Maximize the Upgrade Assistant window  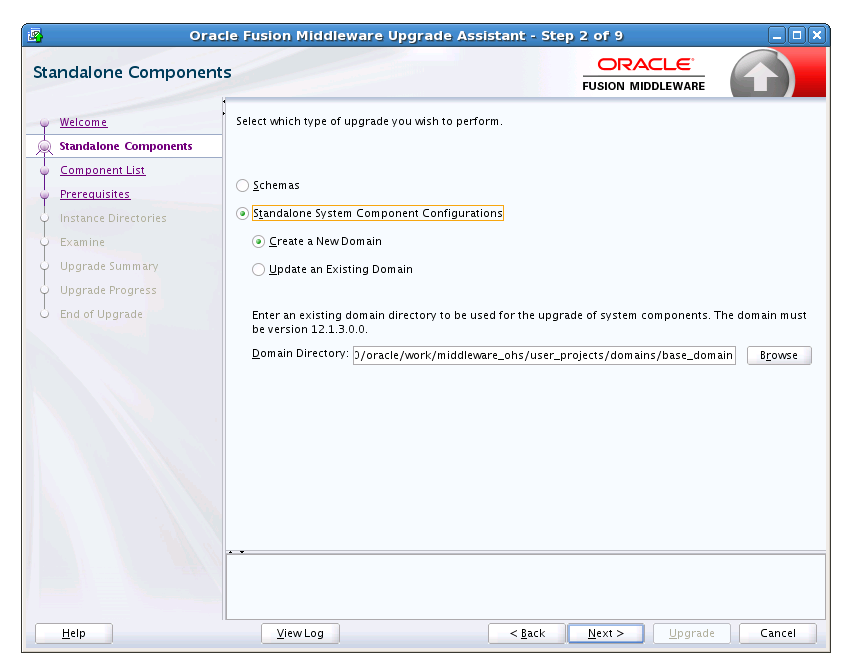[797, 35]
